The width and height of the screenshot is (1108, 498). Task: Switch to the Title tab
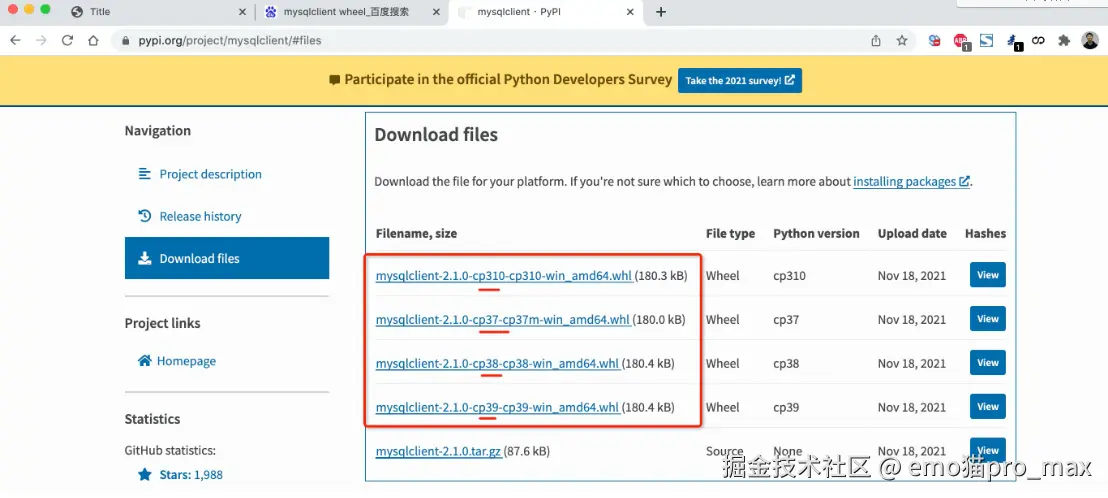pyautogui.click(x=159, y=12)
